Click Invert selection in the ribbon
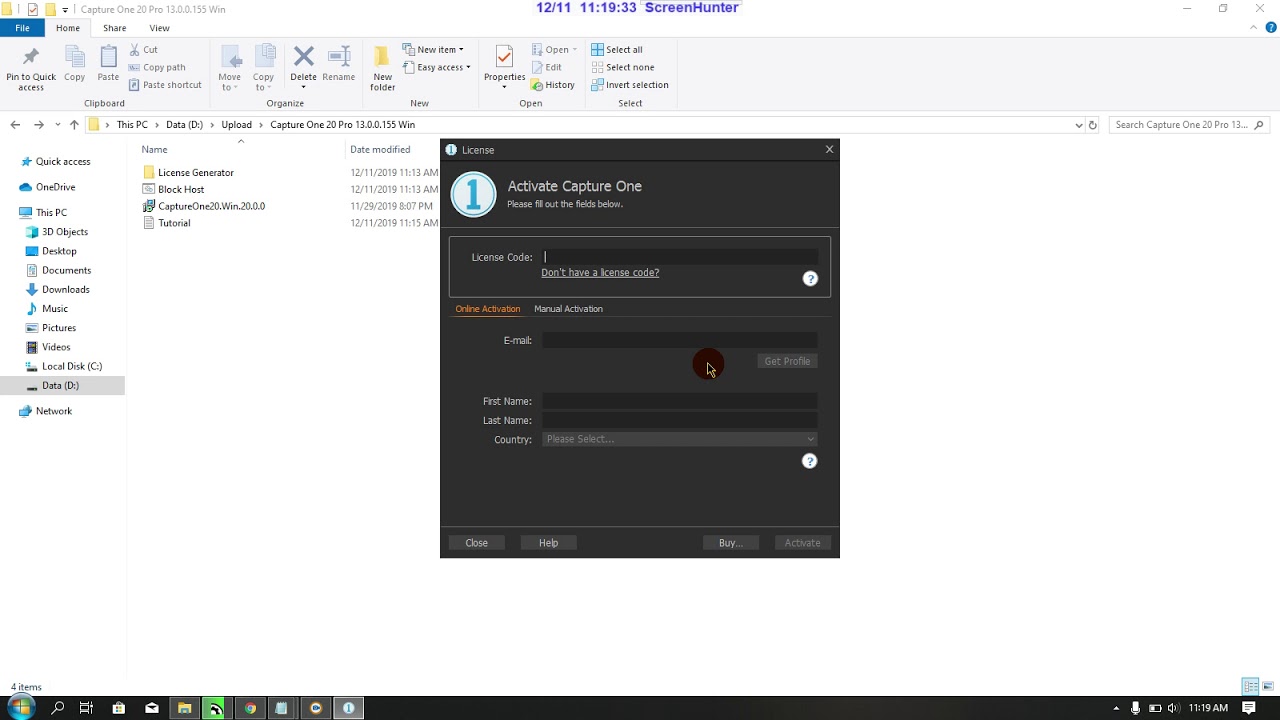The width and height of the screenshot is (1280, 720). [630, 85]
